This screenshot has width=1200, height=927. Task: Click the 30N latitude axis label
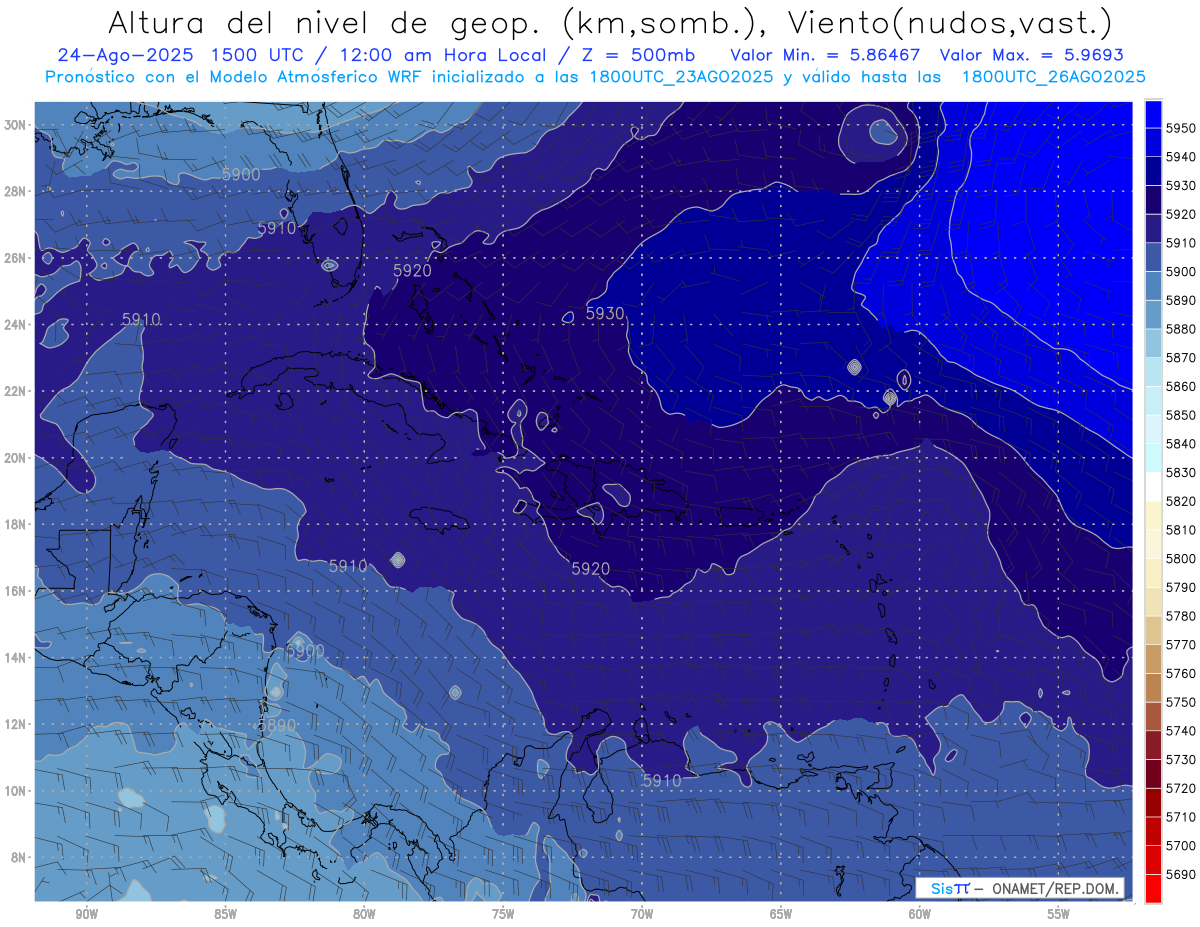pos(16,125)
